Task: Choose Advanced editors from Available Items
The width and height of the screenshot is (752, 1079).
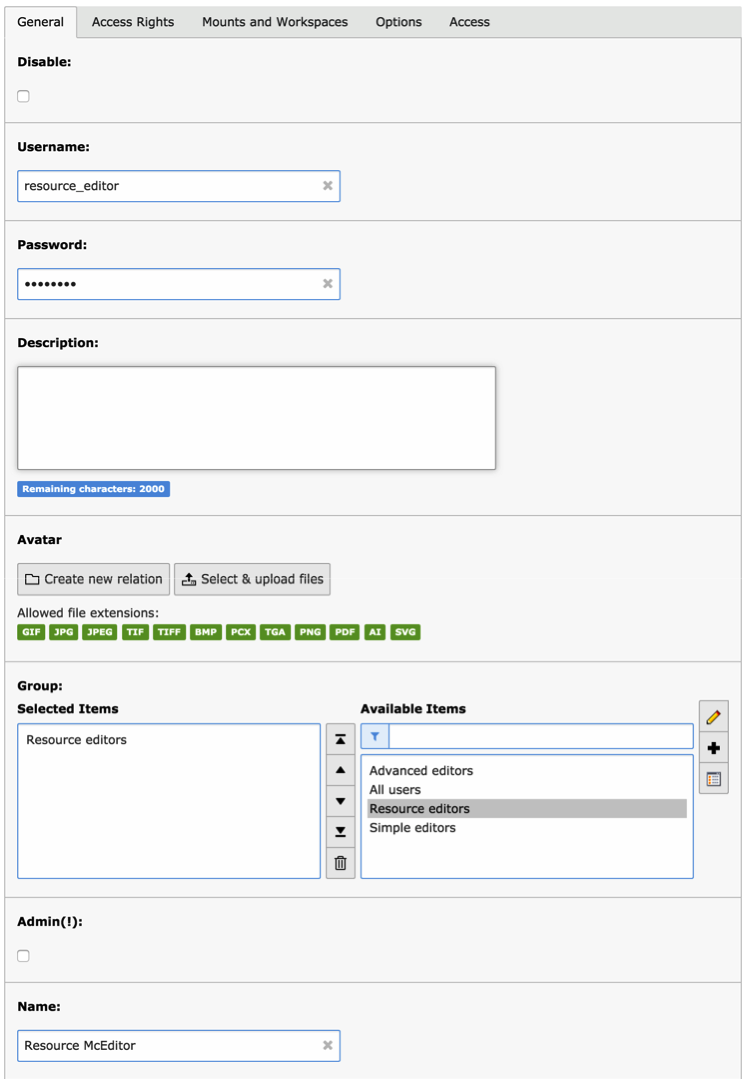Action: pyautogui.click(x=527, y=771)
